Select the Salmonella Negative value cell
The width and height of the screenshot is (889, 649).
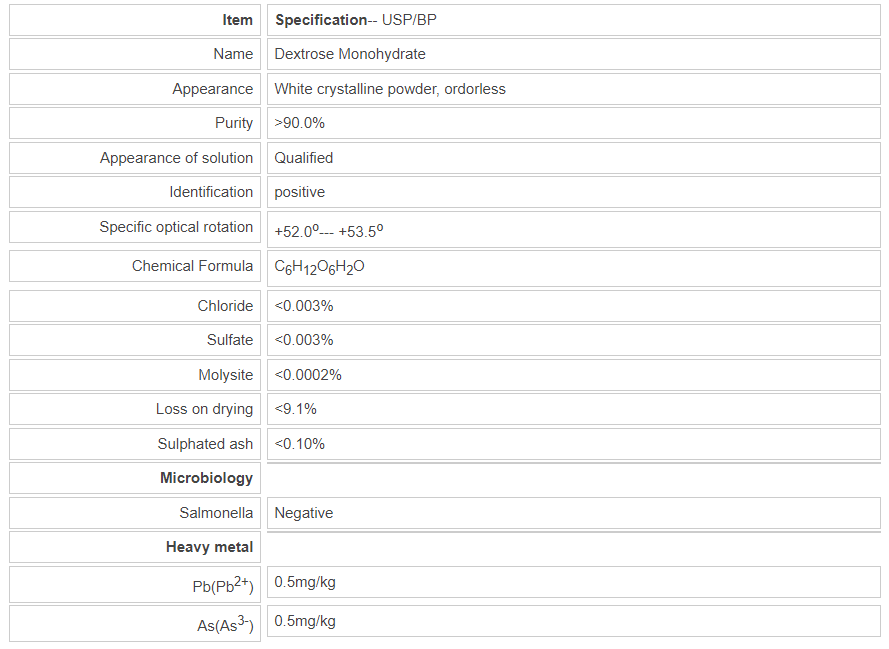pos(304,513)
